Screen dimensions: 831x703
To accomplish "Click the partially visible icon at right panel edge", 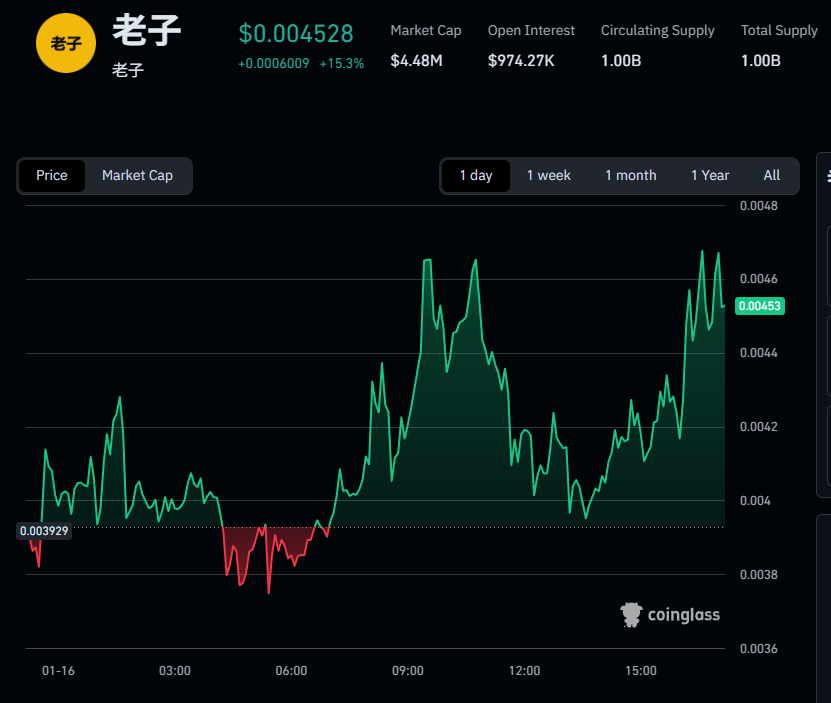I will tap(827, 176).
